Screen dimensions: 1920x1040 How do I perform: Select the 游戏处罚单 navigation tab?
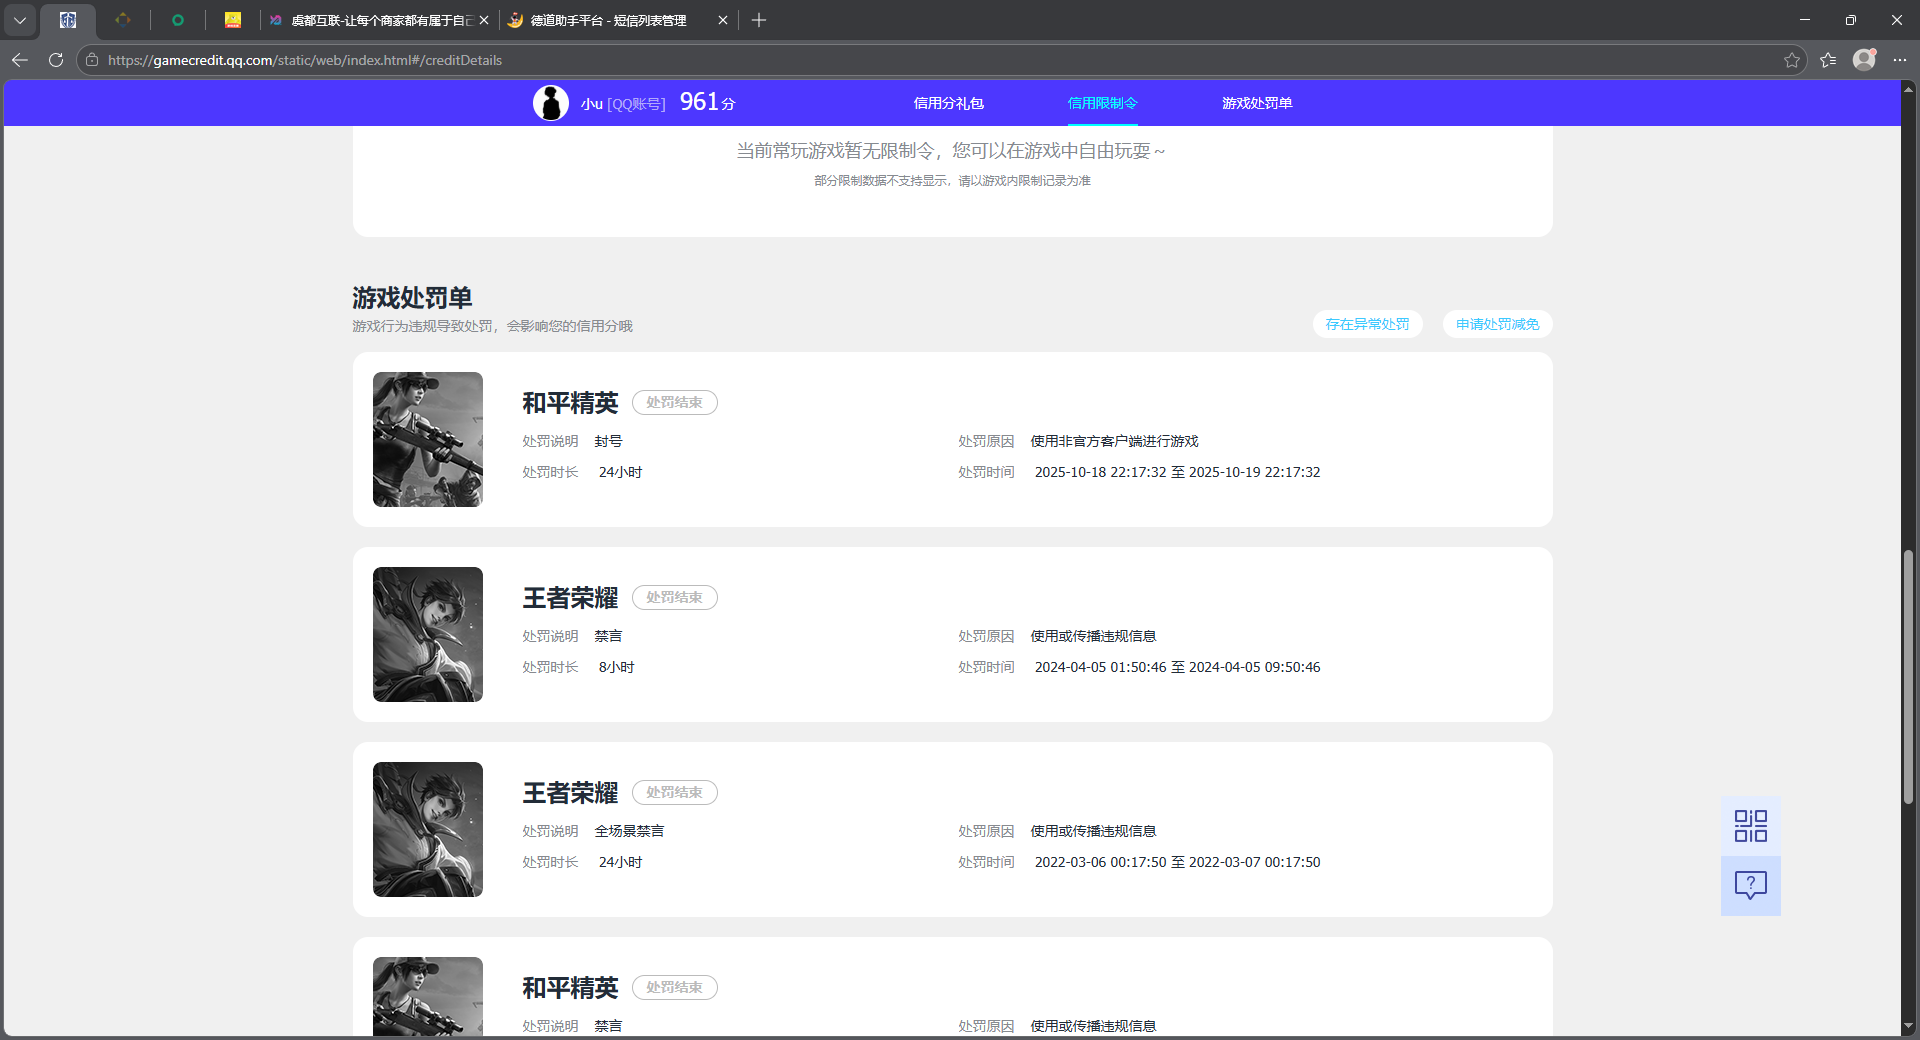pos(1256,103)
